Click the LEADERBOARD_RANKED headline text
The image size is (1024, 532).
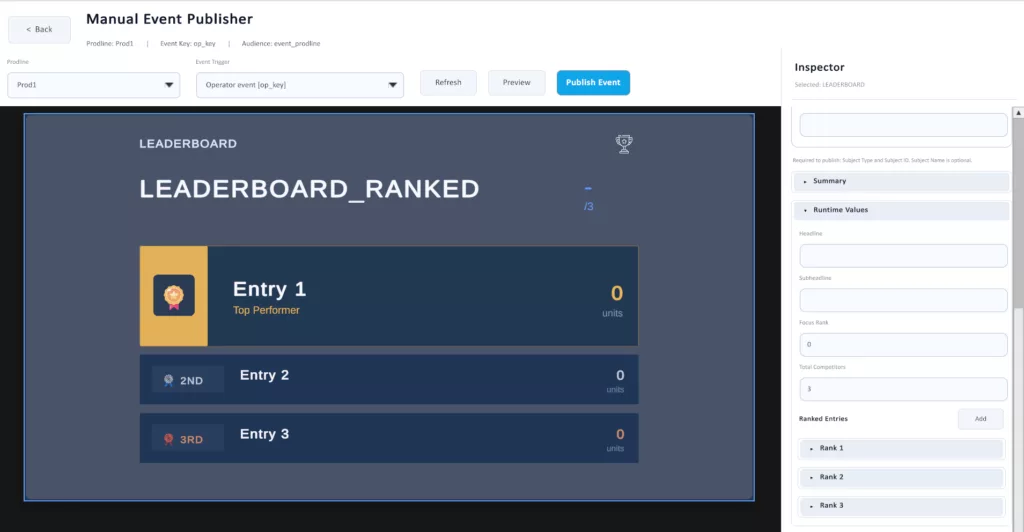[309, 189]
